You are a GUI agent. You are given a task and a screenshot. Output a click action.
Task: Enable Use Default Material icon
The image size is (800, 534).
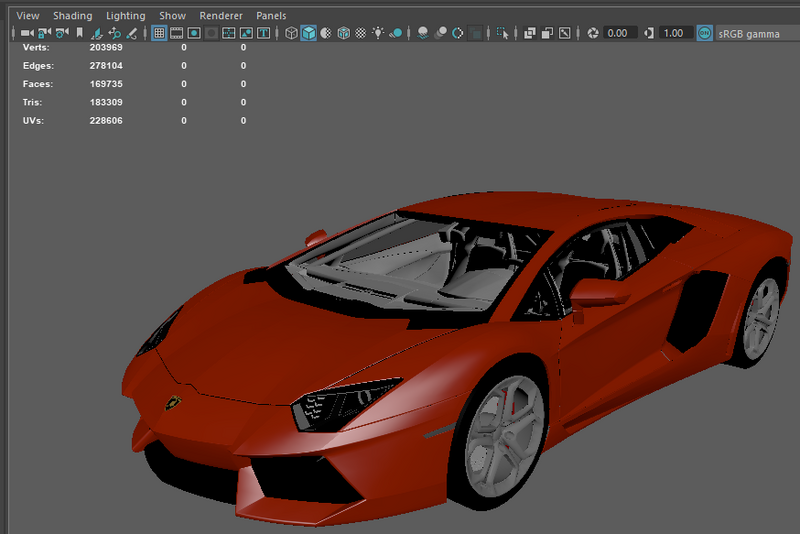pyautogui.click(x=326, y=33)
